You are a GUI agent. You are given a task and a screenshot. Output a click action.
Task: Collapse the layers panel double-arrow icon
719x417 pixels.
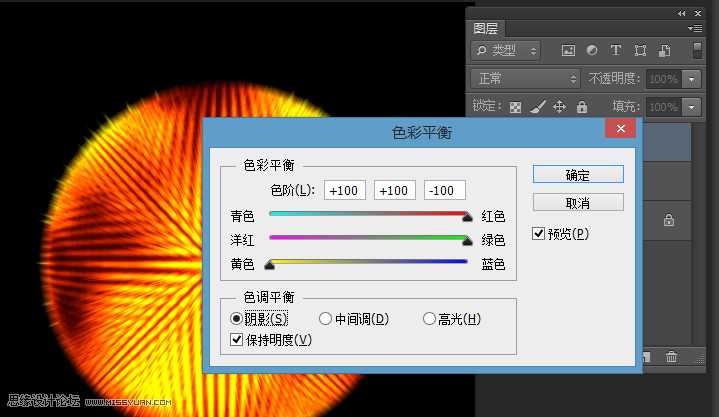pos(681,14)
